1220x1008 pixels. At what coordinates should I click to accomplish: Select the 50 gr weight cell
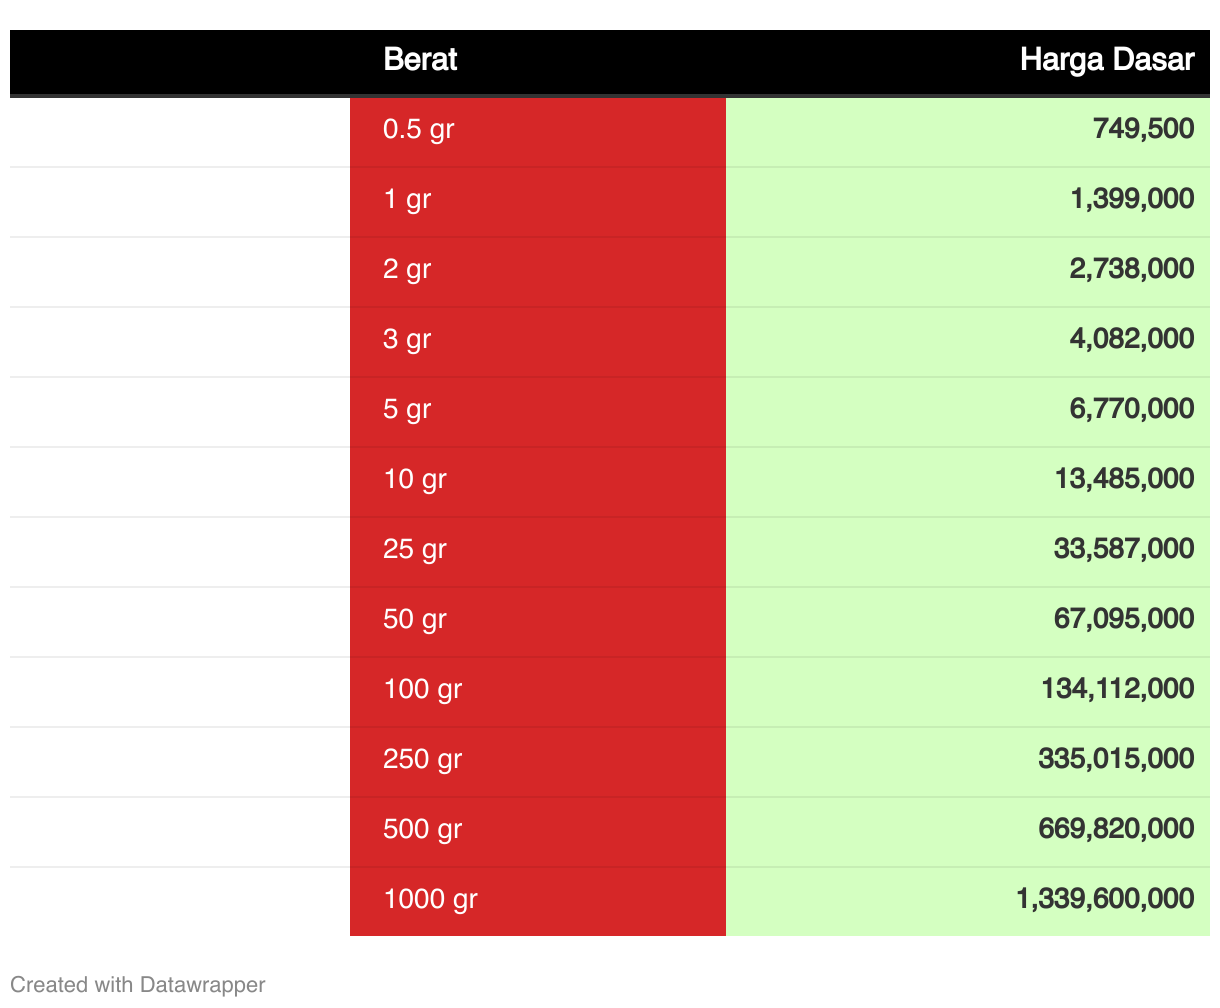[538, 622]
